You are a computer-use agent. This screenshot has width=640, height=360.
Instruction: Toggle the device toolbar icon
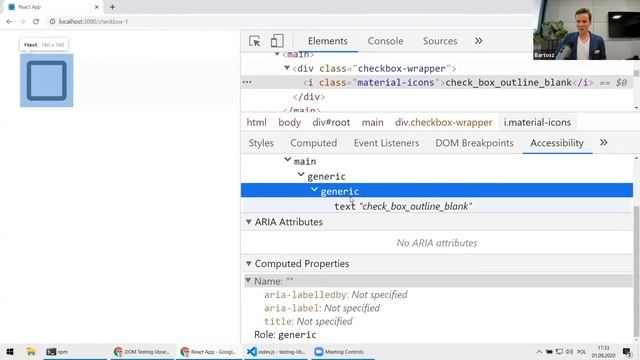pyautogui.click(x=277, y=41)
